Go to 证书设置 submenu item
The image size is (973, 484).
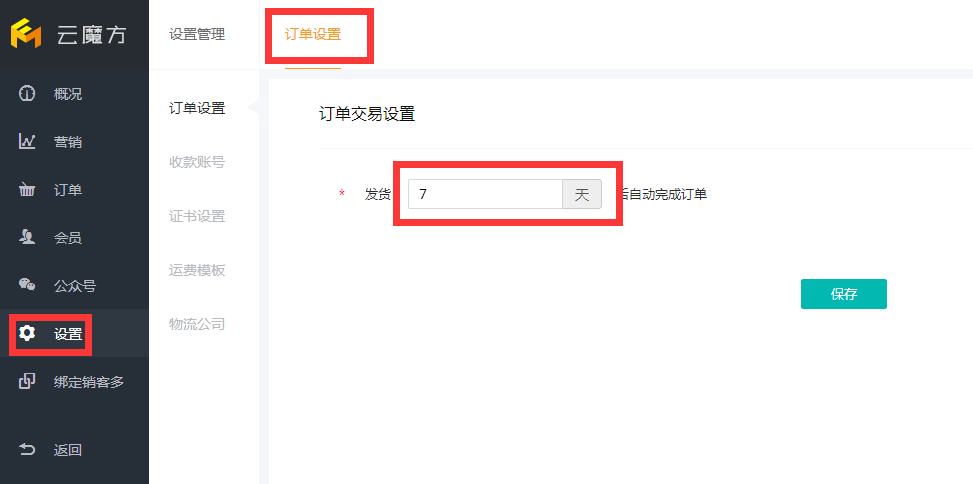197,216
